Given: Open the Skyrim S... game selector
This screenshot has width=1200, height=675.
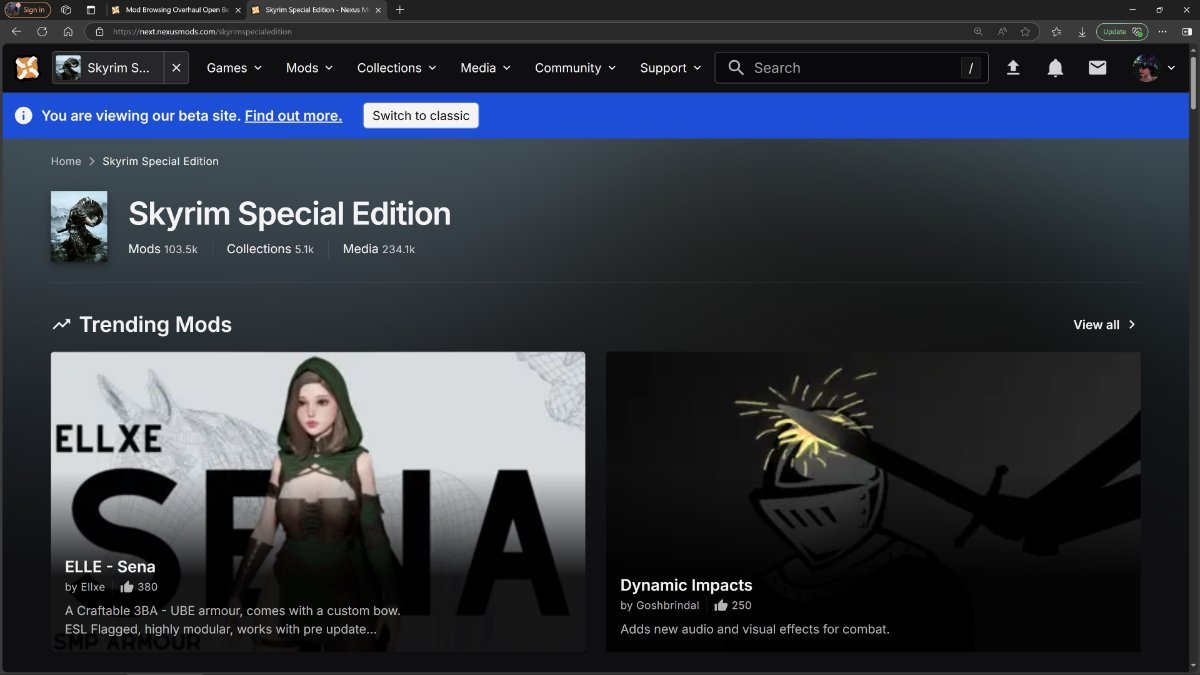Looking at the screenshot, I should pyautogui.click(x=108, y=68).
